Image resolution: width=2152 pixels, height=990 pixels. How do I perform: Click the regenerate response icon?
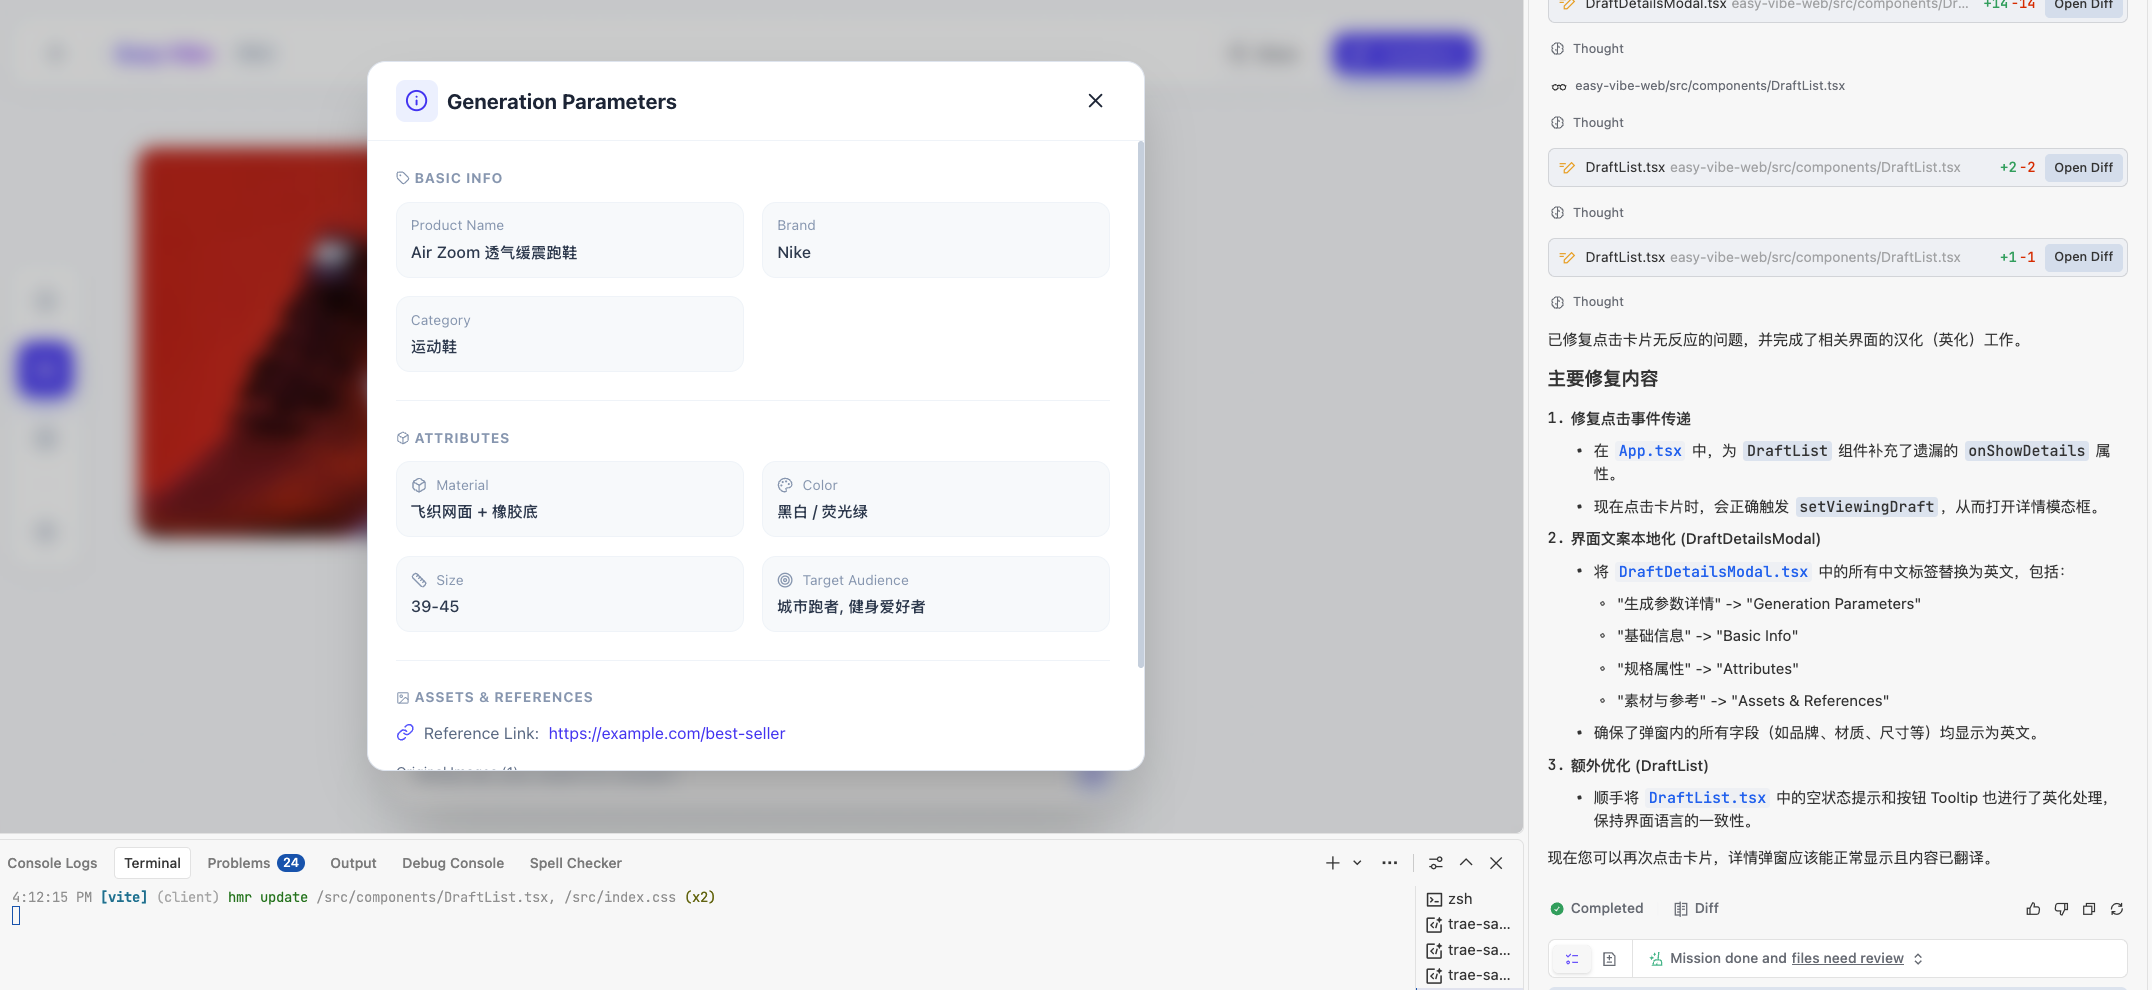point(2117,909)
